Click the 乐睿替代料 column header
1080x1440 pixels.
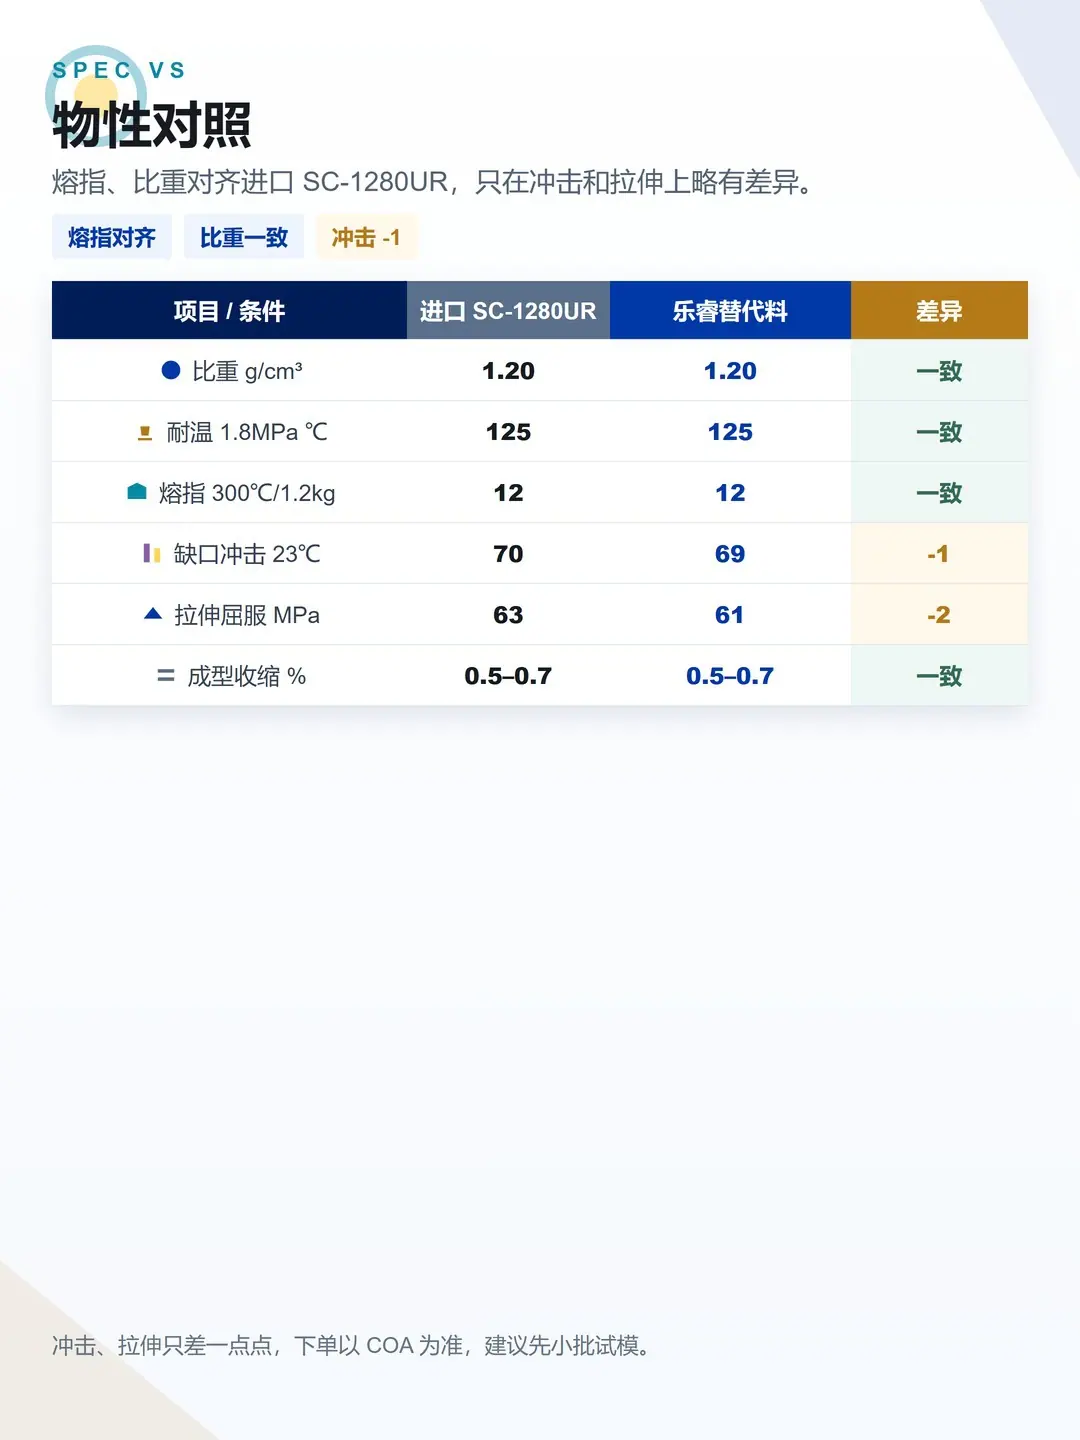point(730,311)
